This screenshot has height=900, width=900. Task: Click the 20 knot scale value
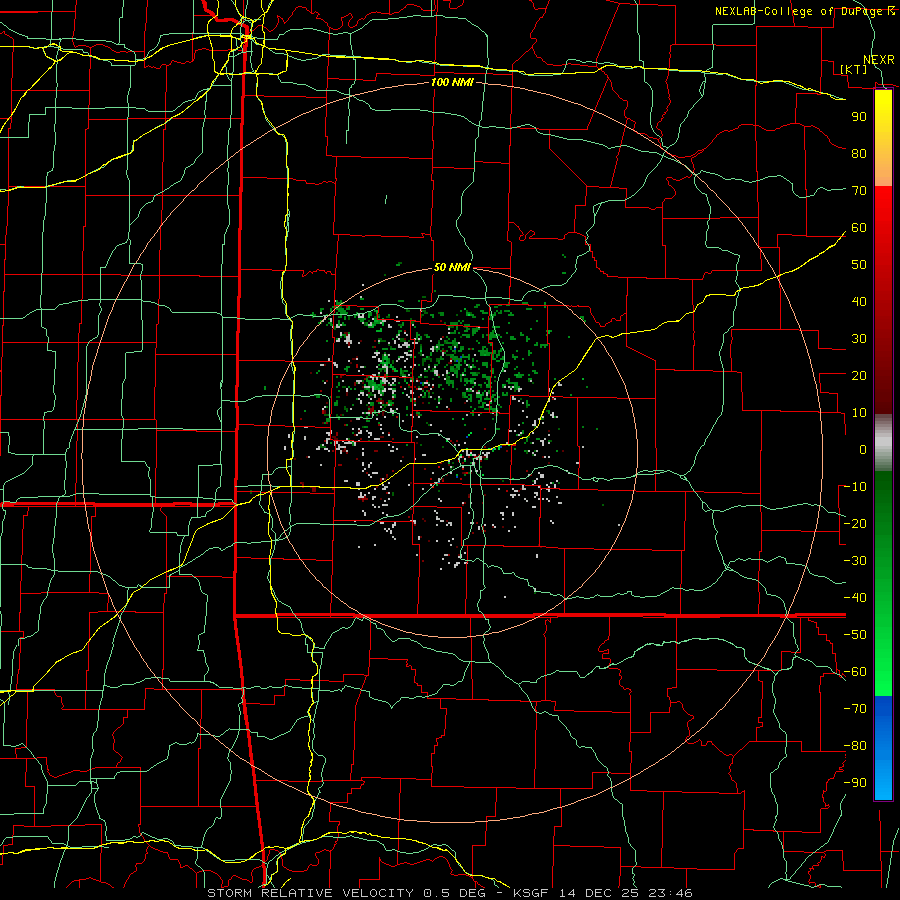(x=859, y=376)
